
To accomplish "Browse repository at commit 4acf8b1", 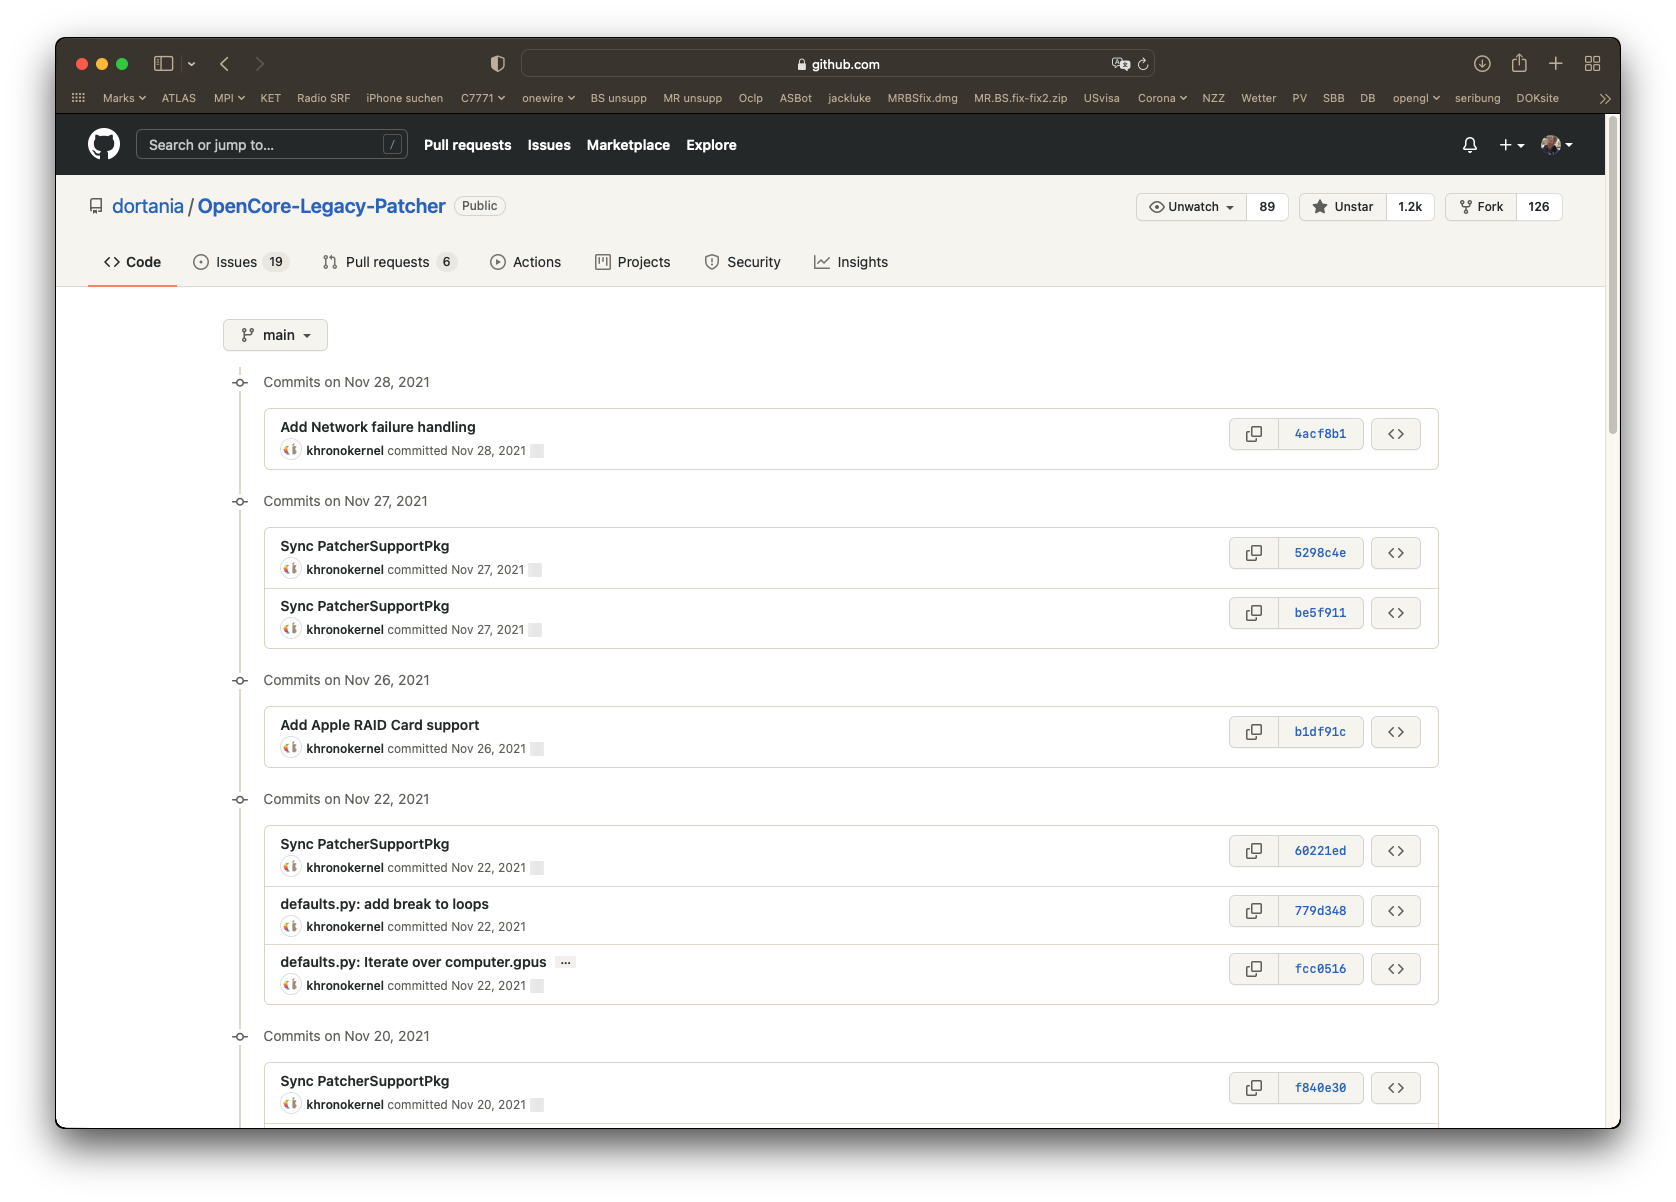I will 1396,434.
